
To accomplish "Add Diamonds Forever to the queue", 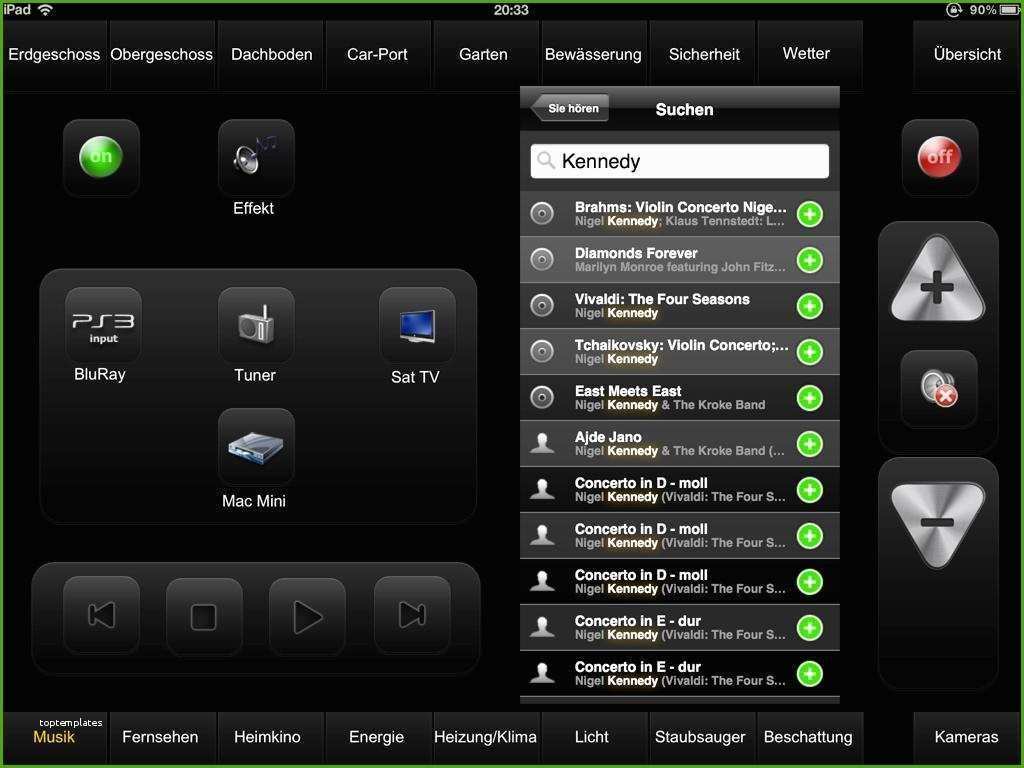I will 809,260.
